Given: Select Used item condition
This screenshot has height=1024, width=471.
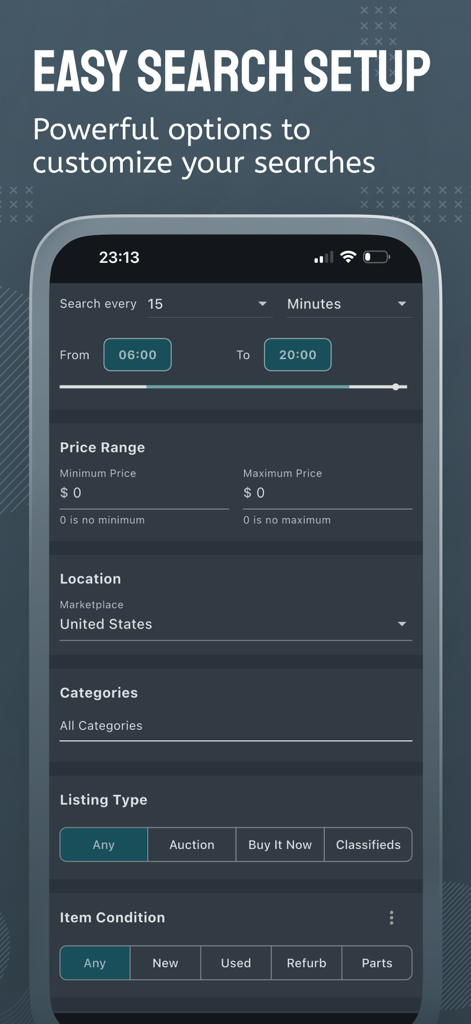Looking at the screenshot, I should click(236, 963).
